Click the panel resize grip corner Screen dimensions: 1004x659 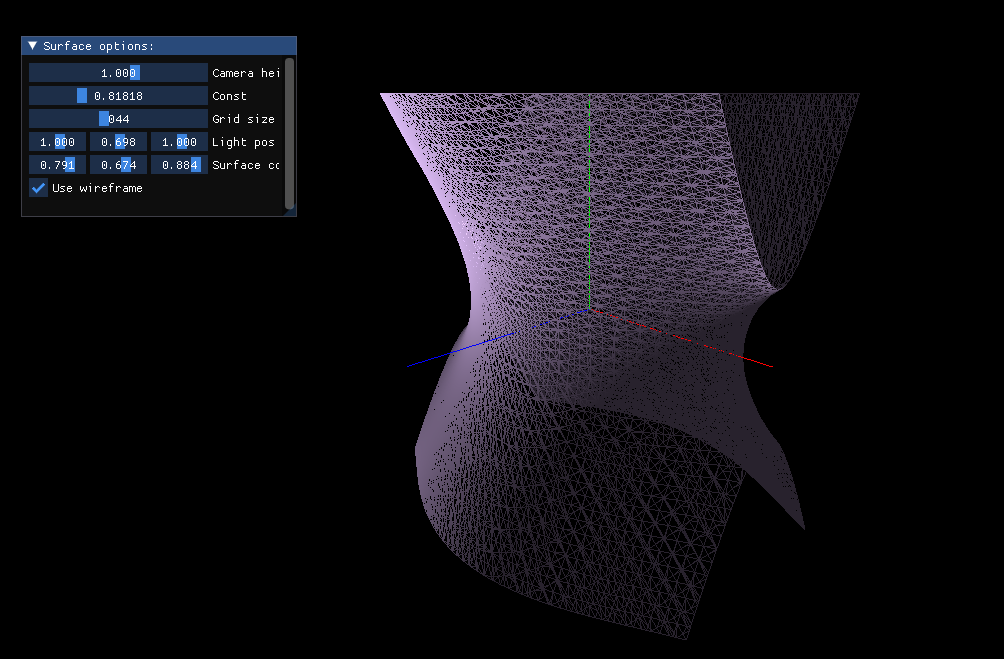tap(290, 212)
